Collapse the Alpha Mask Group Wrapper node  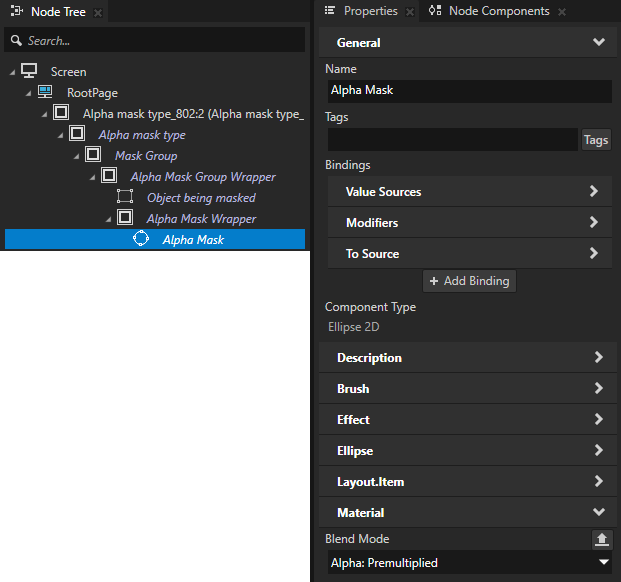tap(93, 177)
